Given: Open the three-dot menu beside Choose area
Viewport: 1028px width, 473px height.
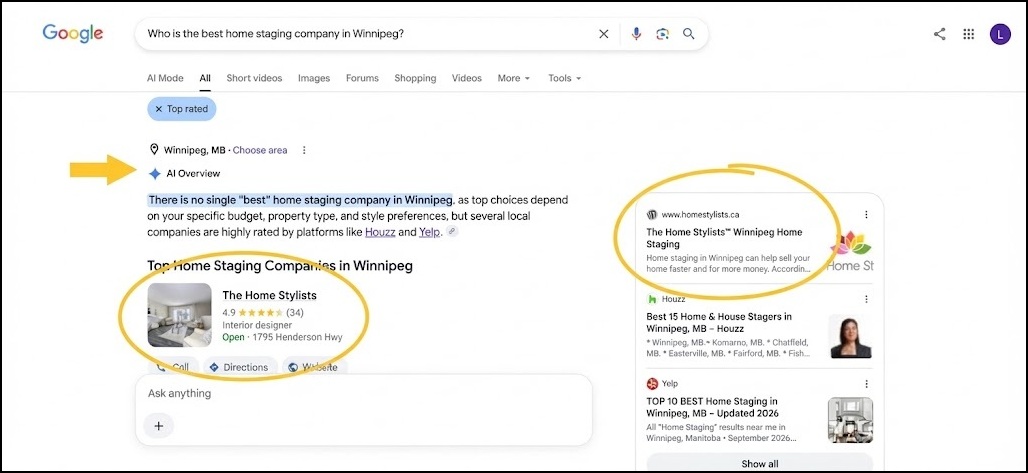Looking at the screenshot, I should click(x=304, y=150).
